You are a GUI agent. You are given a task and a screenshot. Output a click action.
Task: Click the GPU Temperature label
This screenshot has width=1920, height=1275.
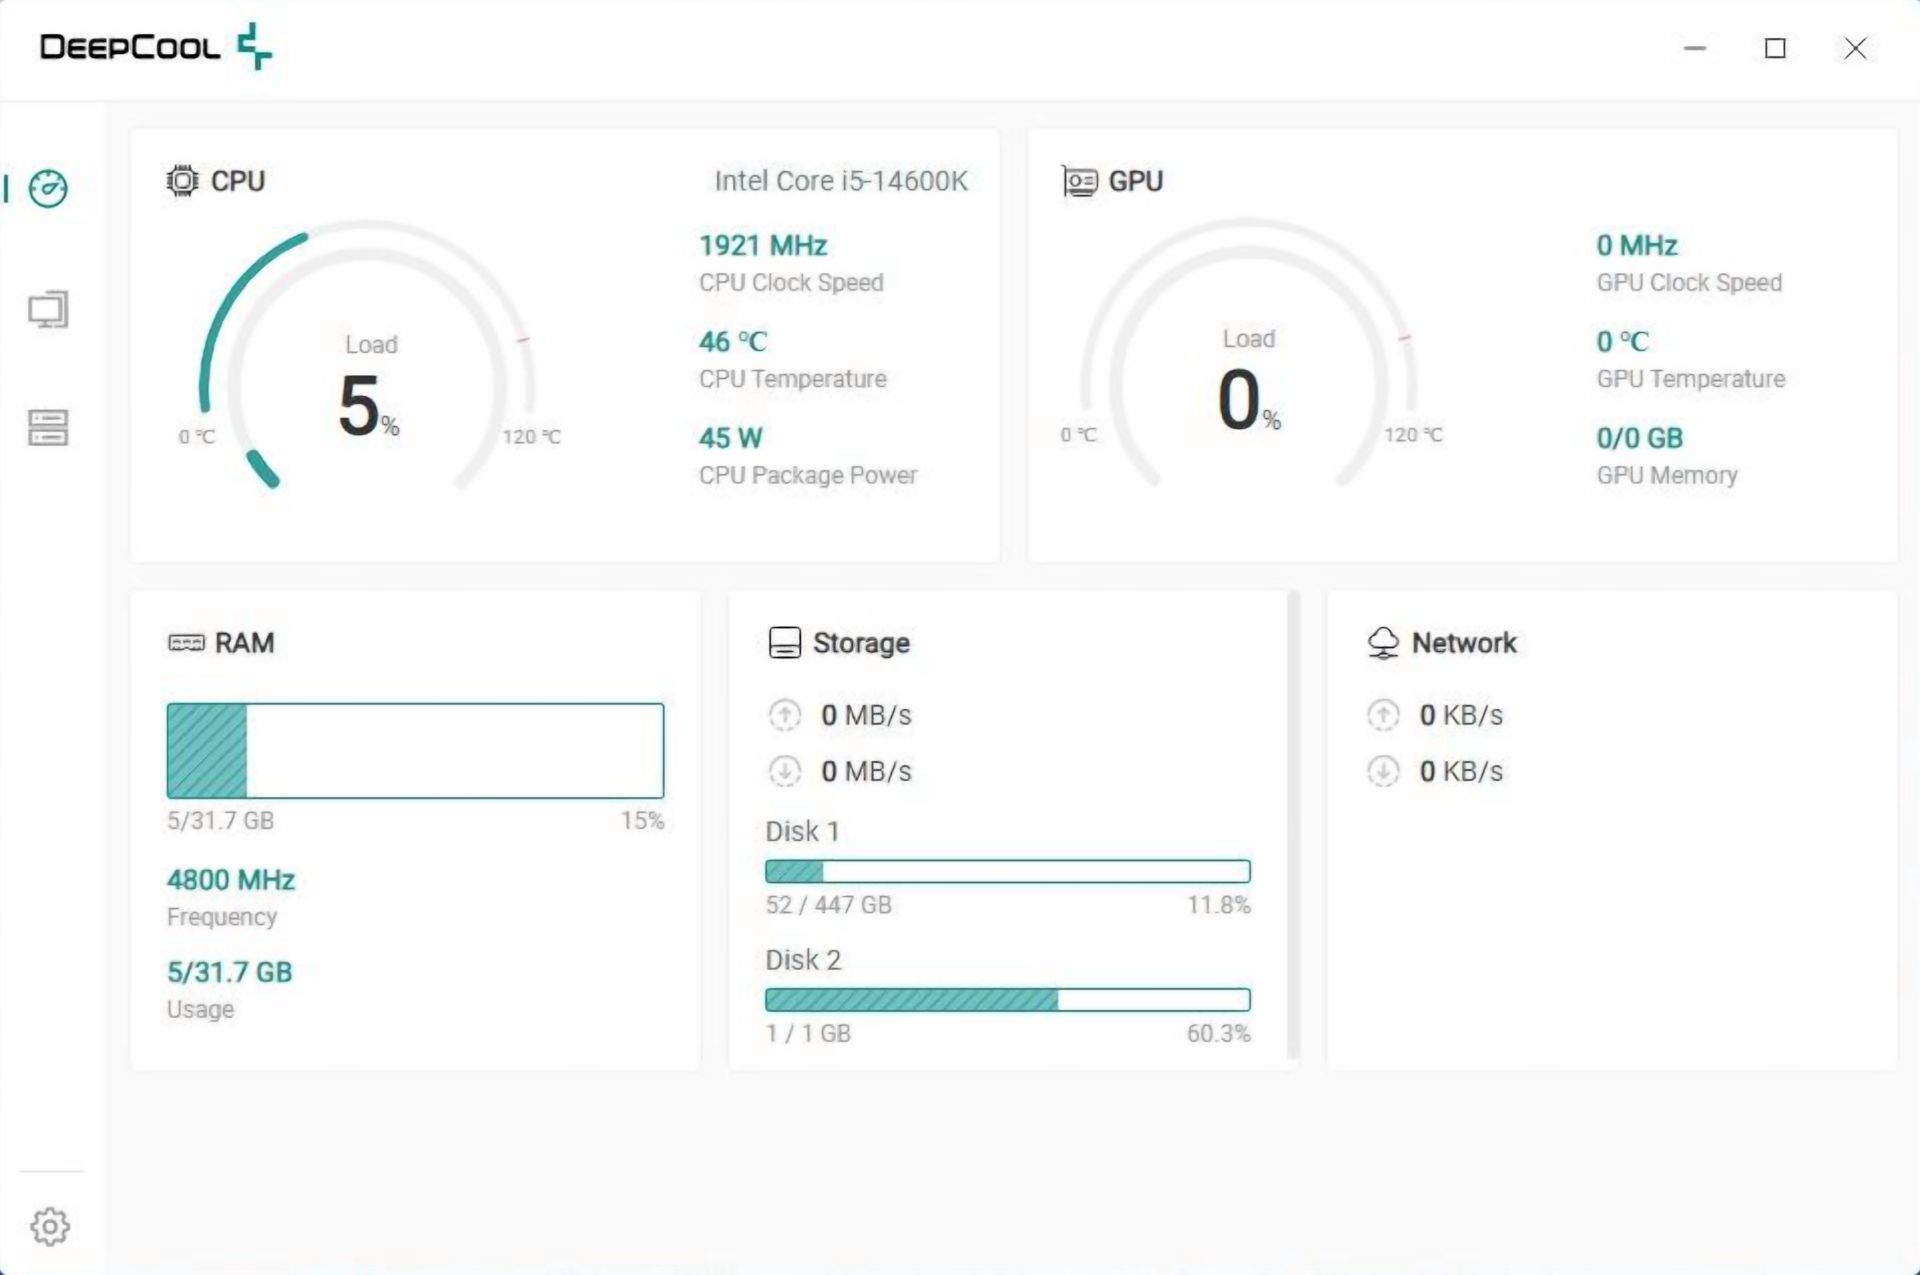[1691, 379]
